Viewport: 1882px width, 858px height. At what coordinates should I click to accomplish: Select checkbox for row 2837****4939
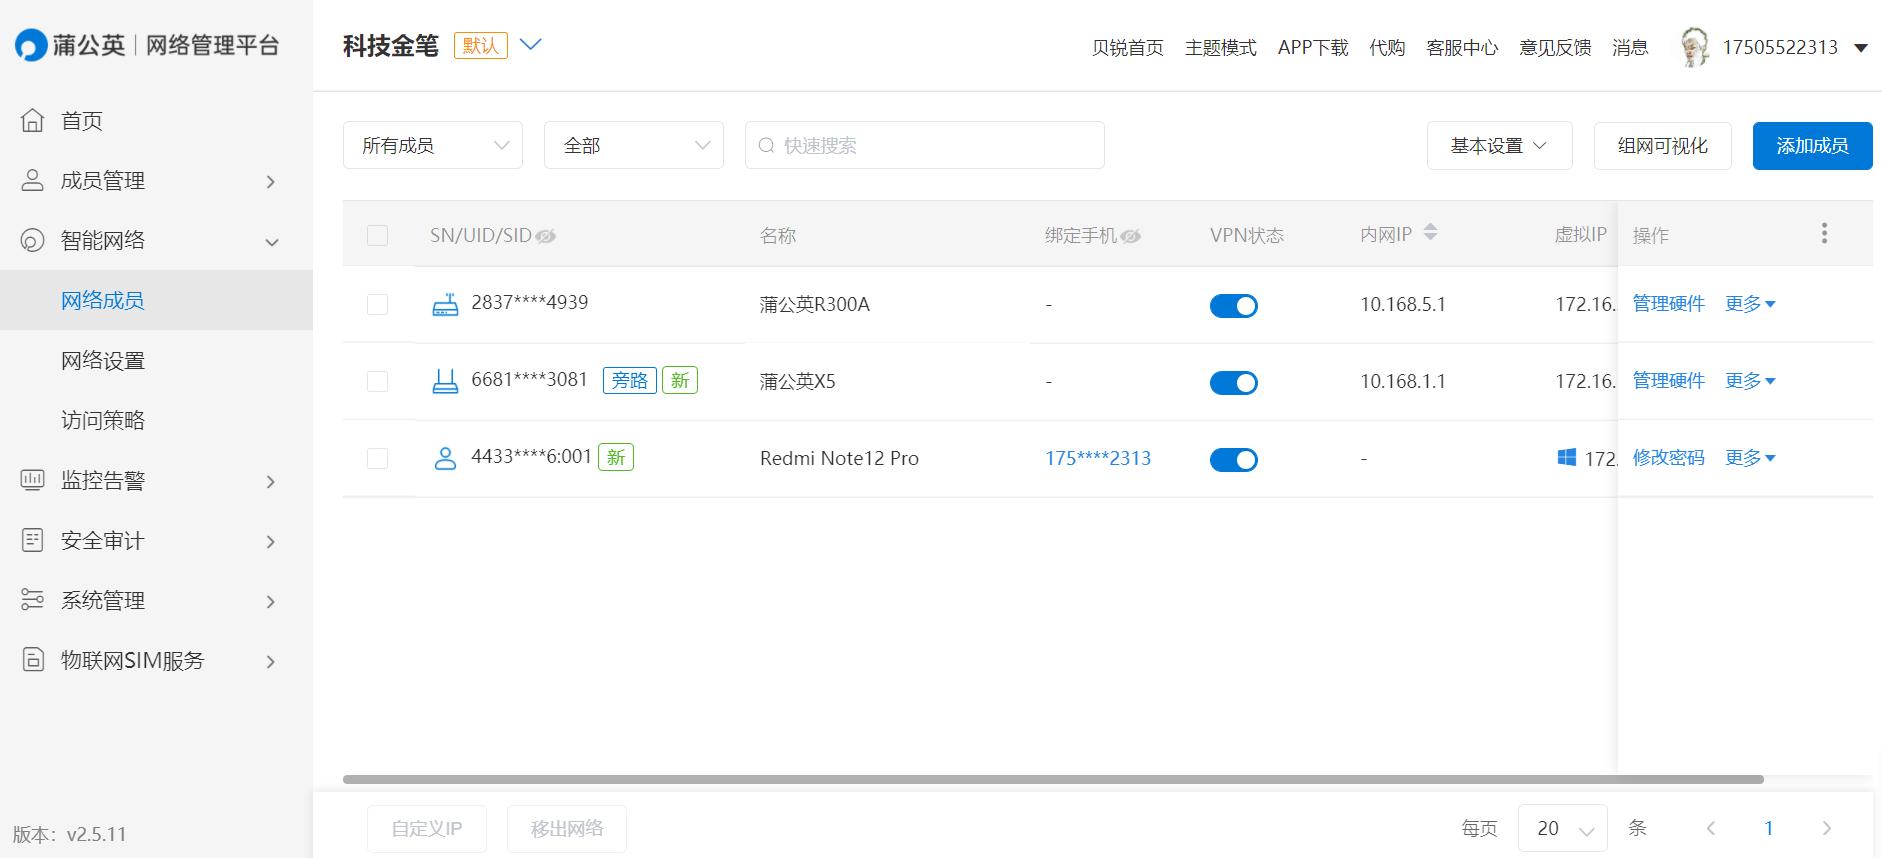point(377,304)
